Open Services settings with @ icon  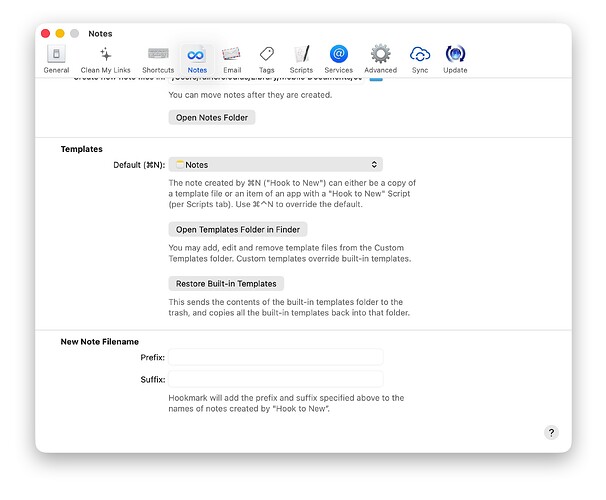pos(338,59)
